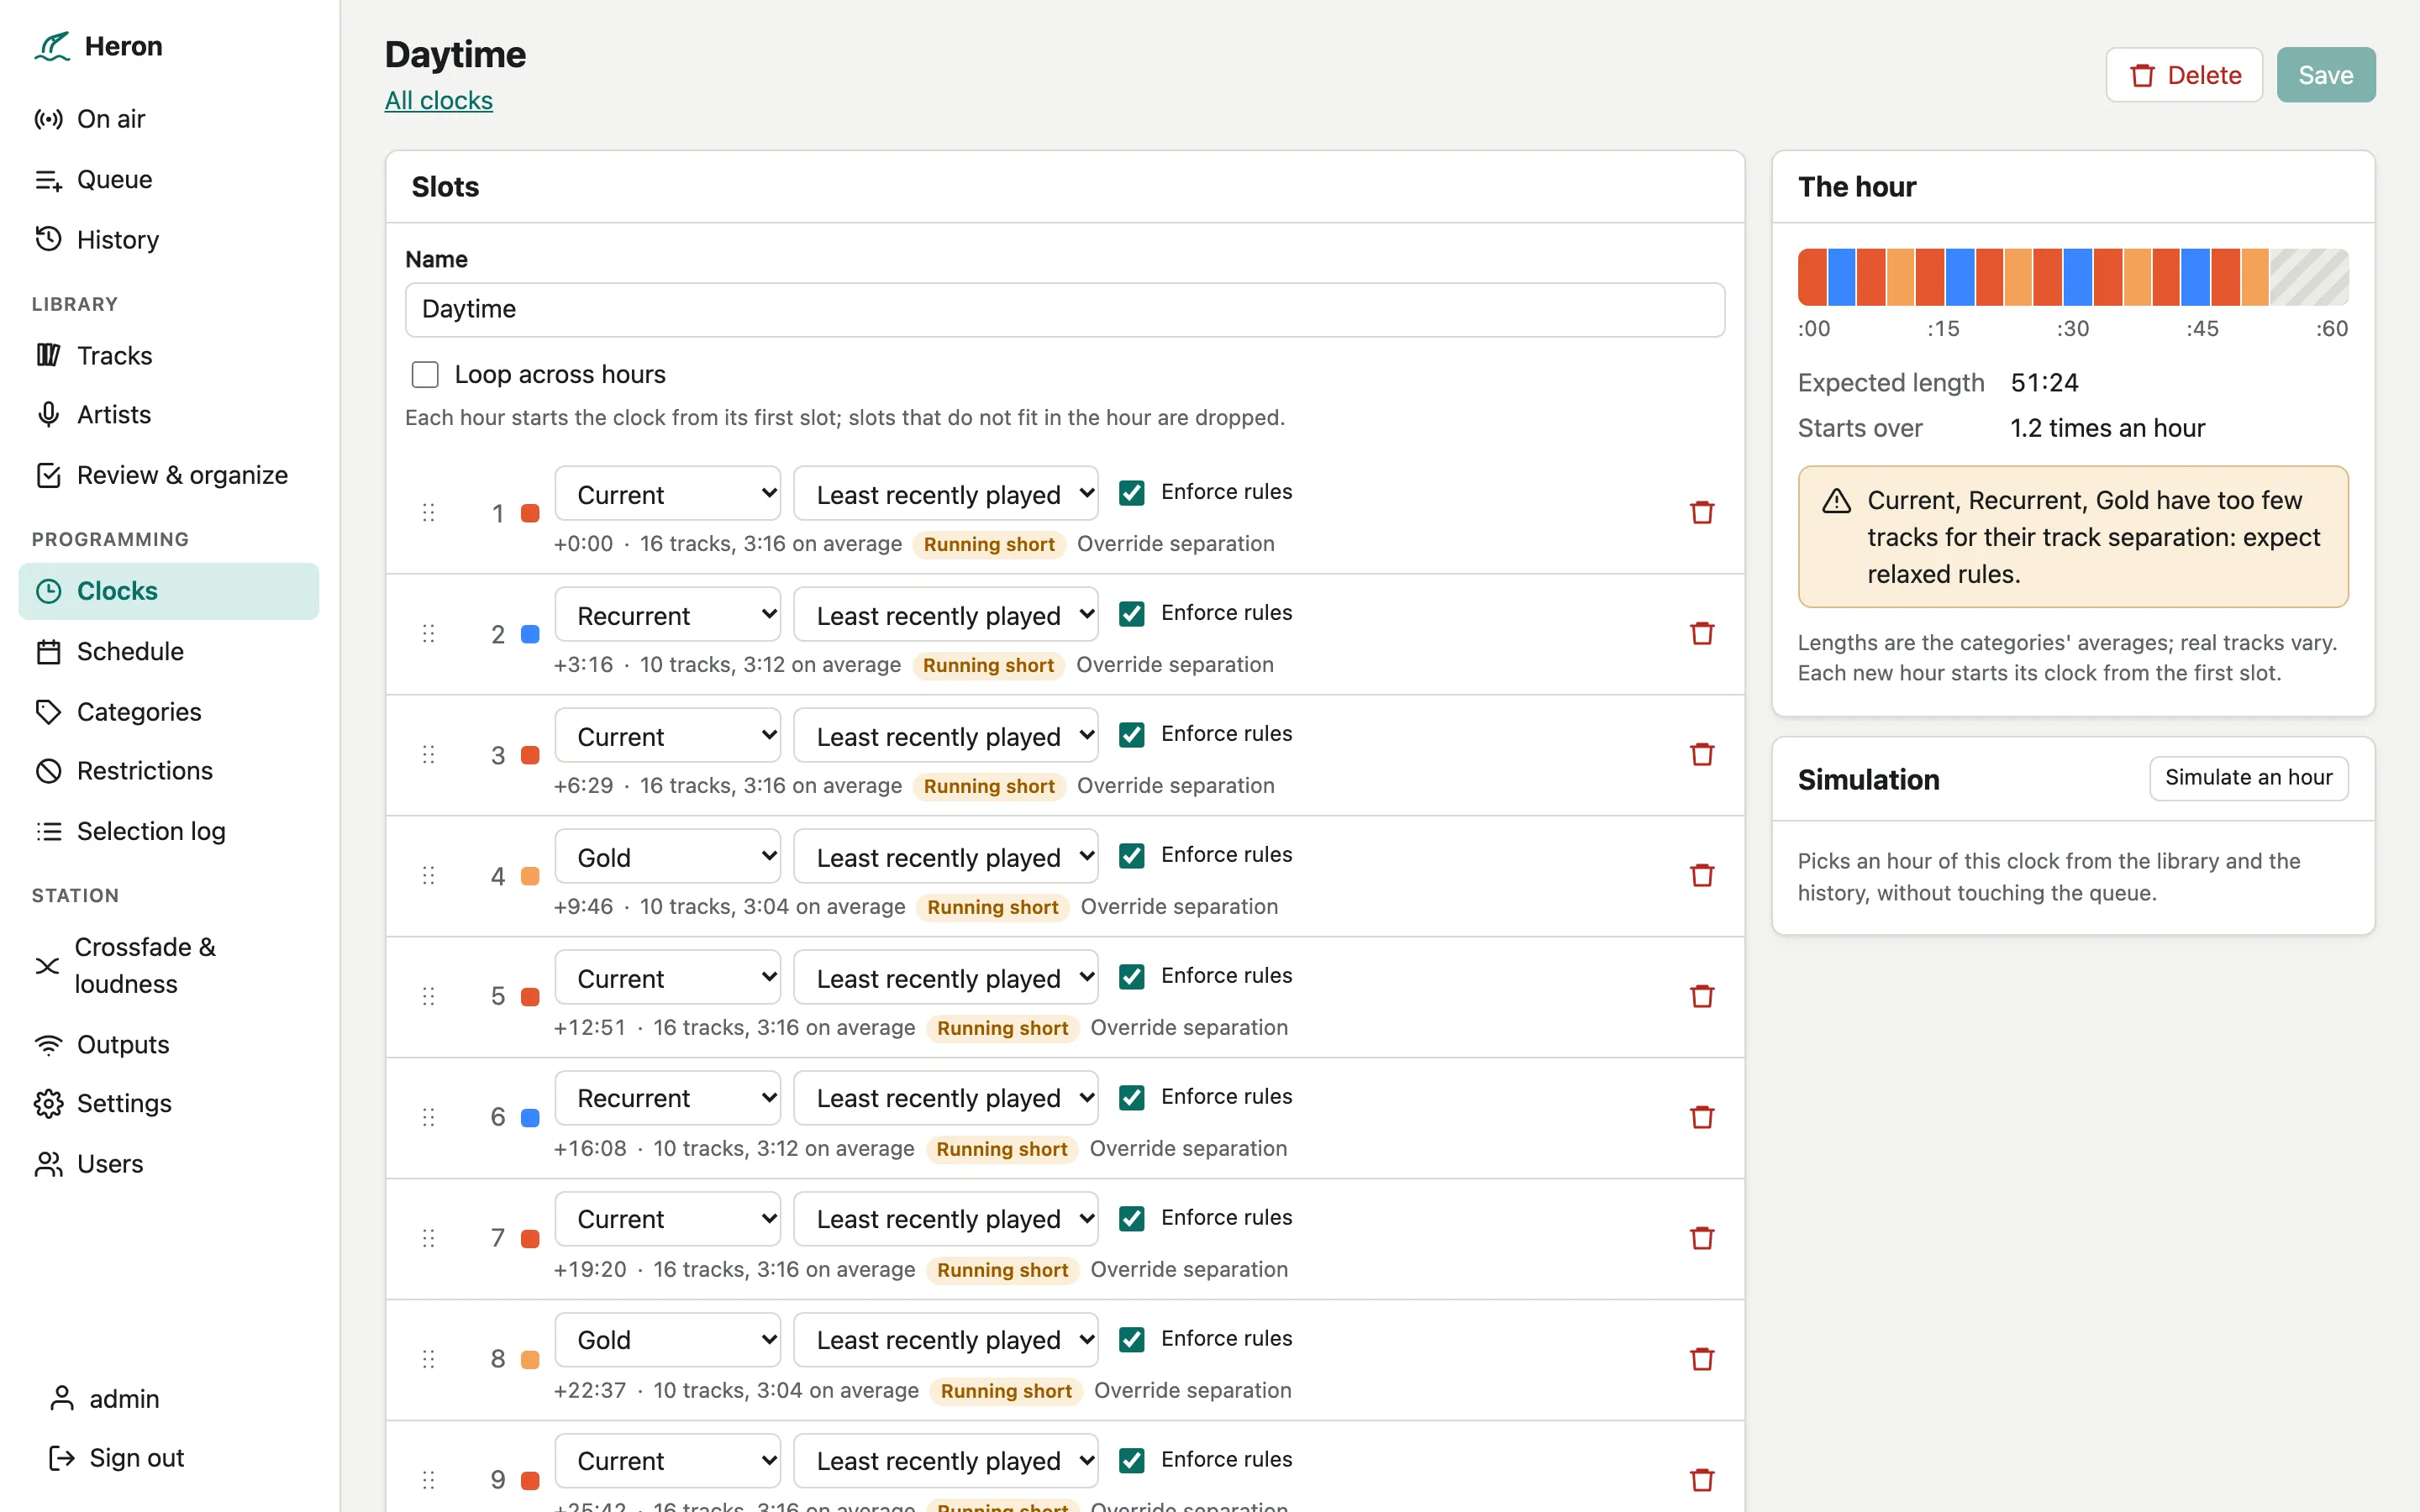The image size is (2420, 1512).
Task: Select the drag handle for slot 5
Action: pos(429,996)
